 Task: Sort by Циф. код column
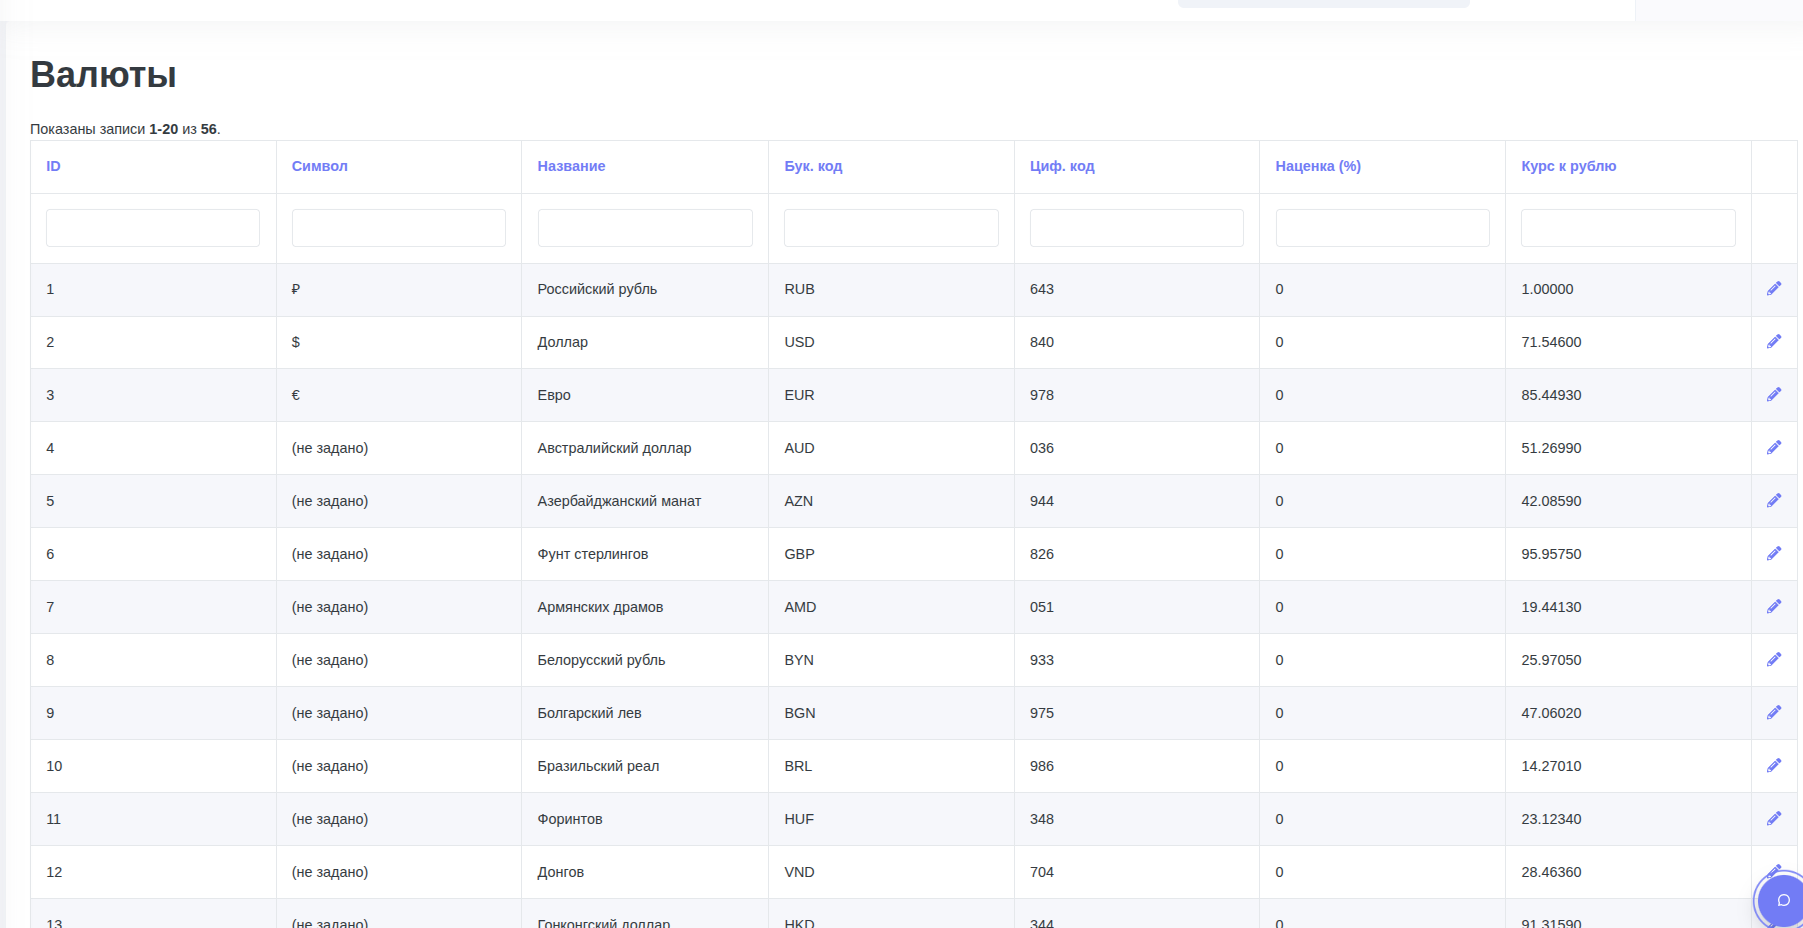1062,166
